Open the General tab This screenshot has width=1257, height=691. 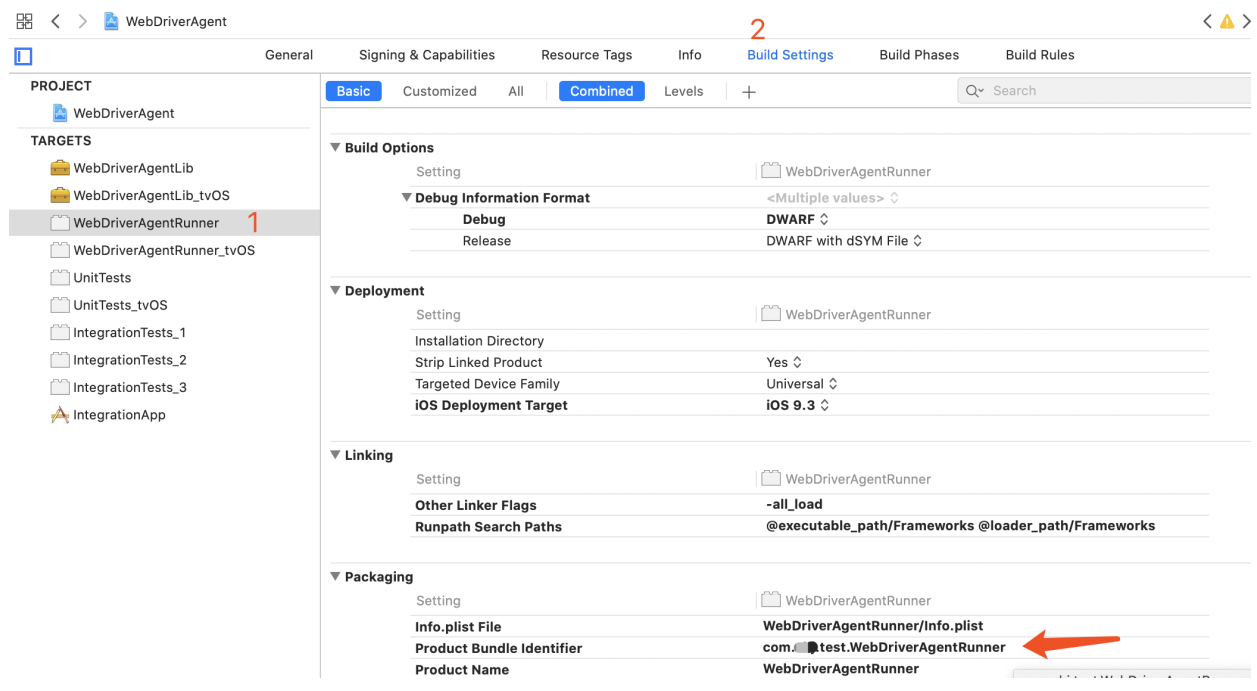click(289, 55)
